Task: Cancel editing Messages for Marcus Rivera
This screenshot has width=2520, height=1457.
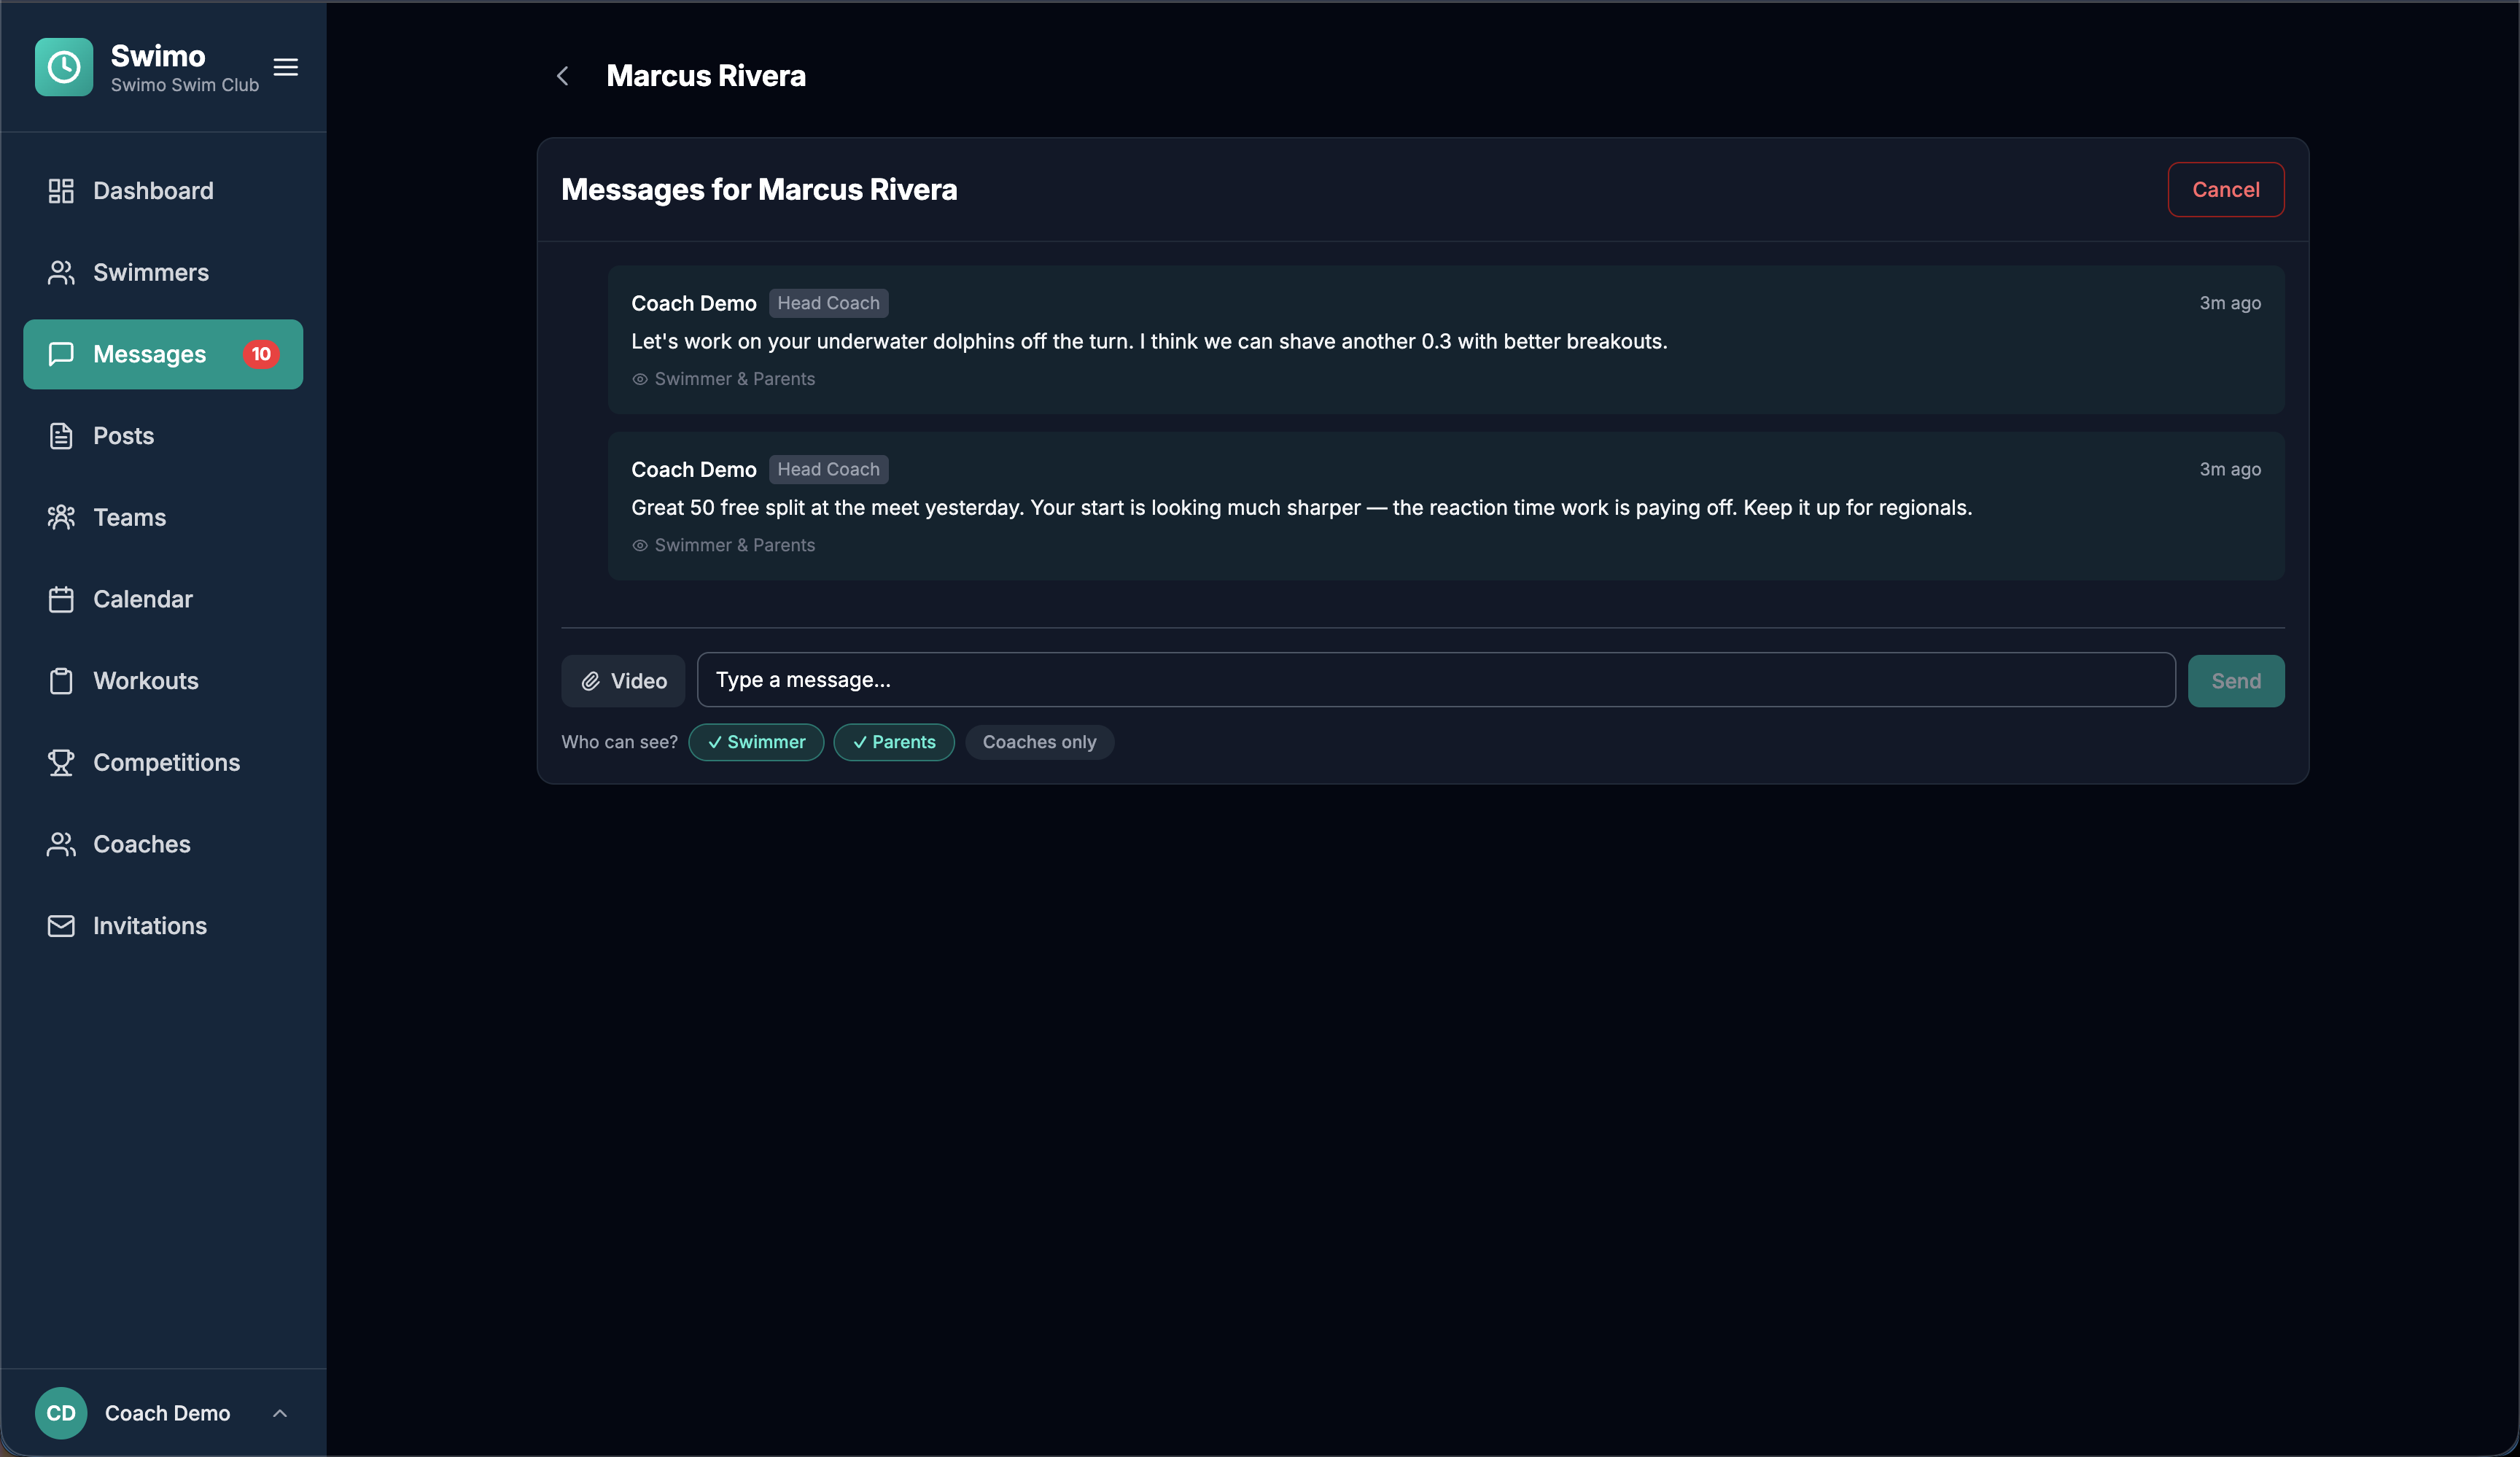Action: tap(2225, 189)
